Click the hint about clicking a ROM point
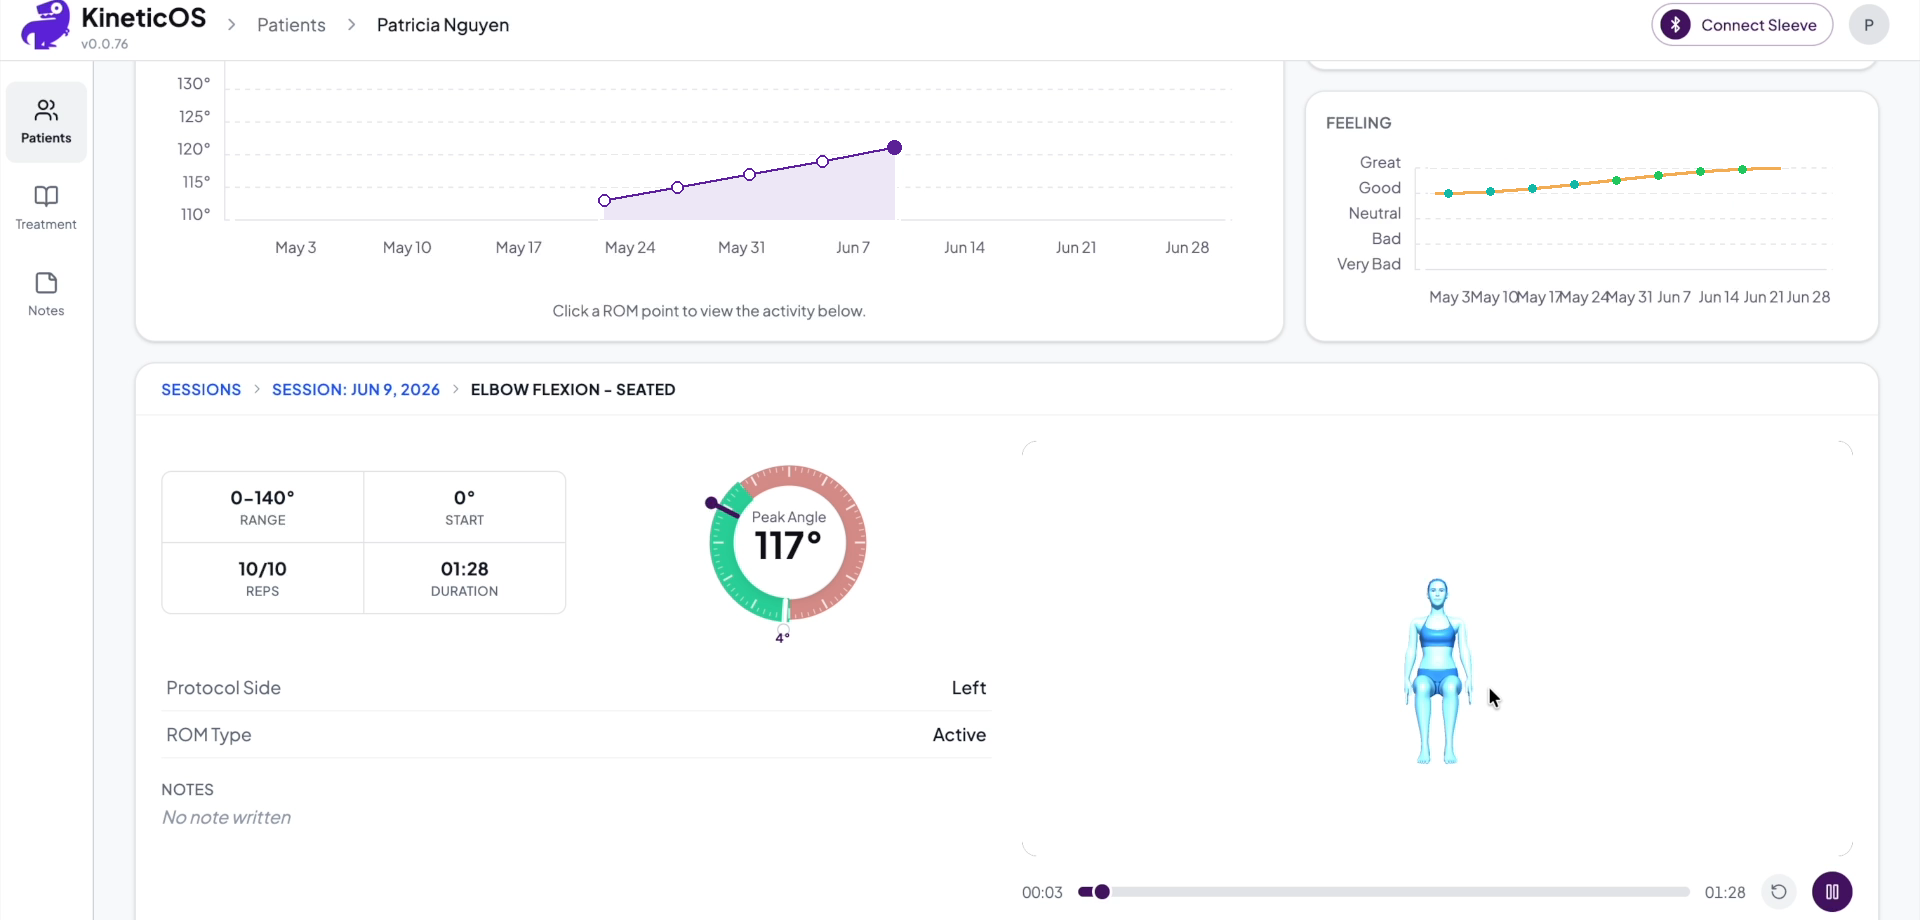1920x920 pixels. point(709,311)
